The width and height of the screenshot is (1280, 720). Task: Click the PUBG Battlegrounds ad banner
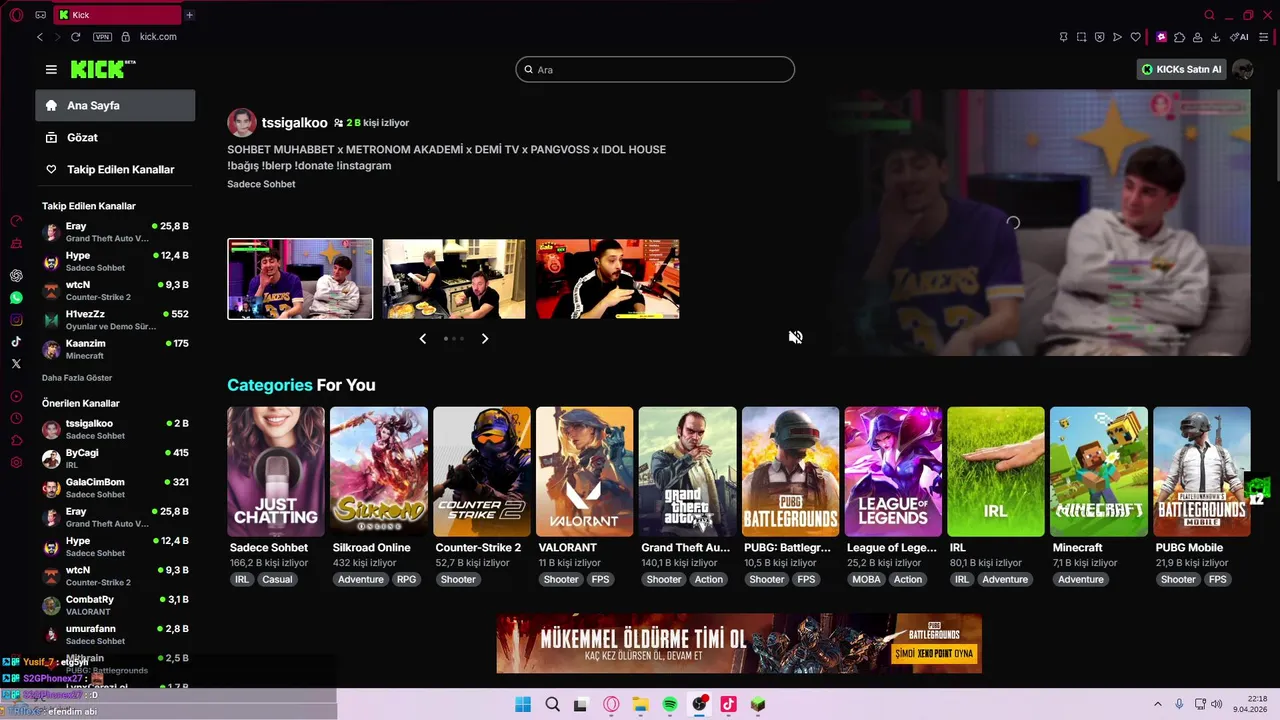(739, 643)
